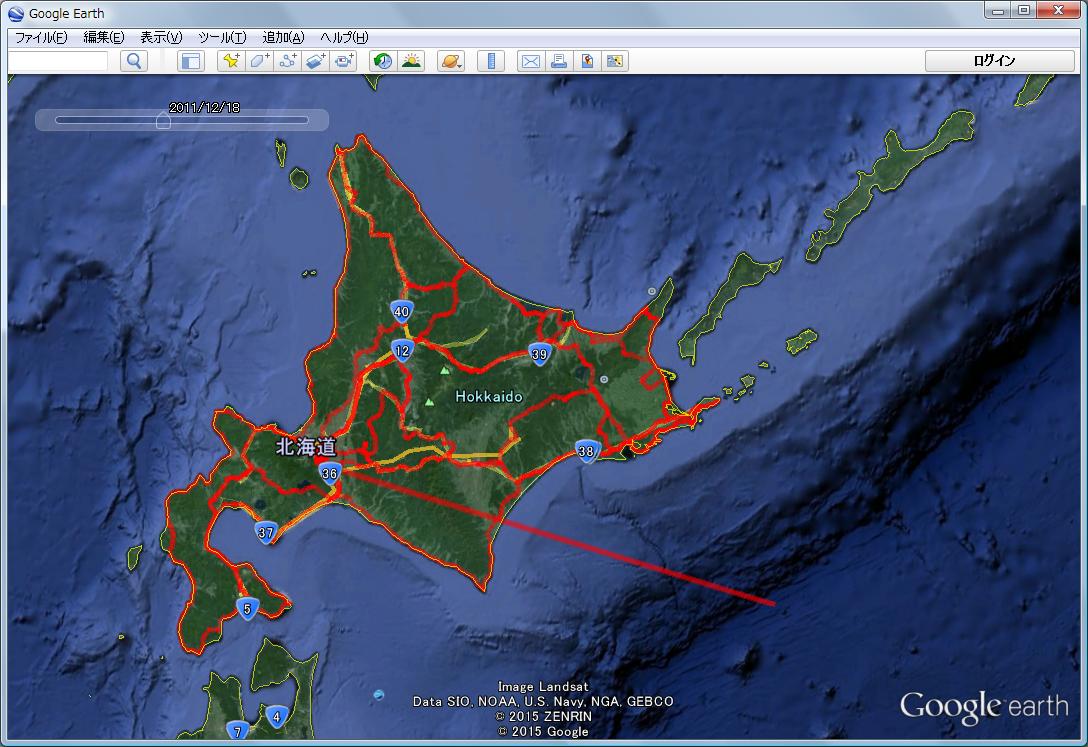The image size is (1088, 747).
Task: Click save image icon
Action: coord(587,61)
